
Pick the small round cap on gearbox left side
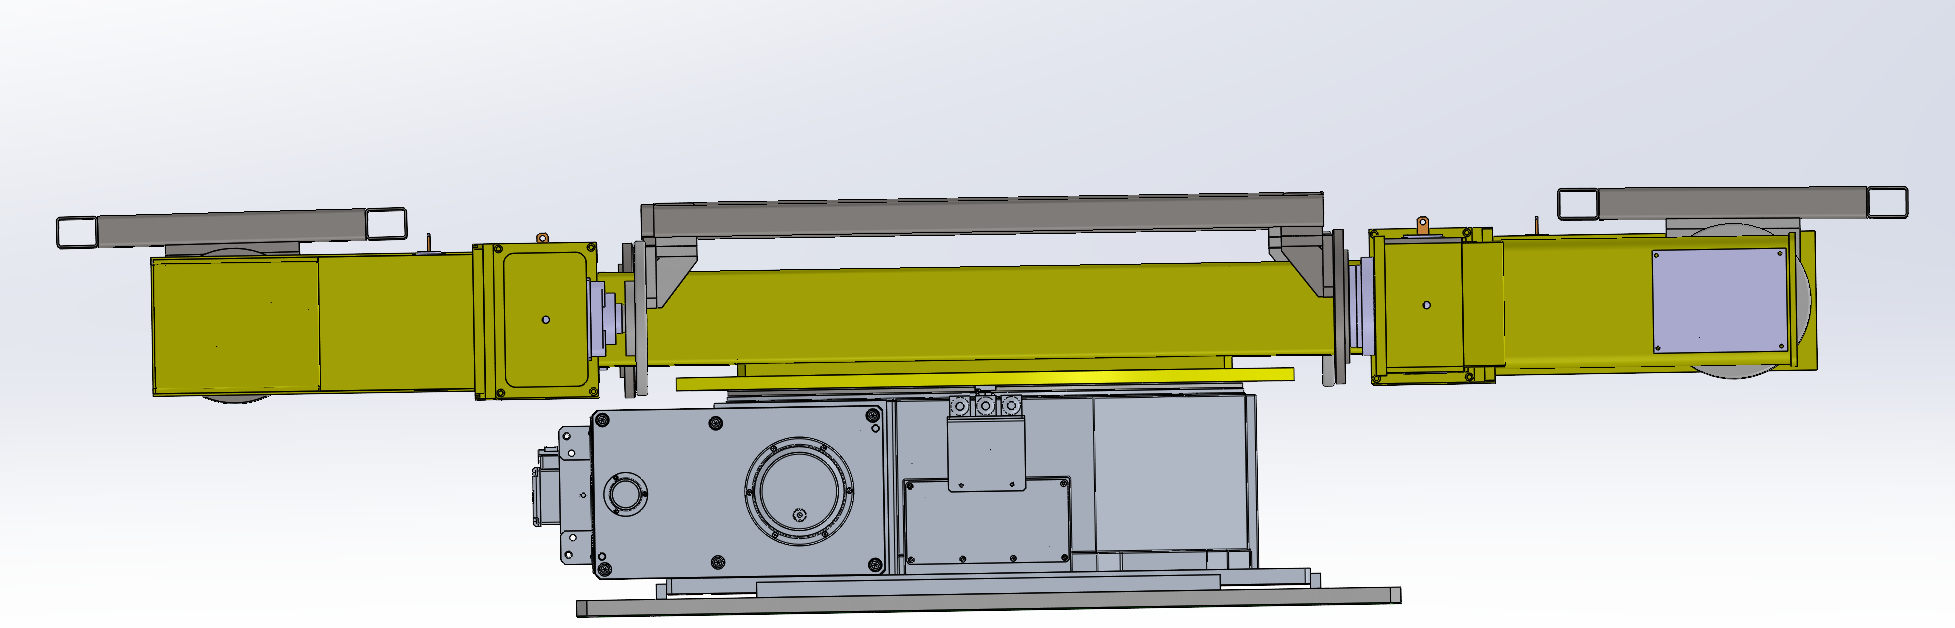coord(624,495)
